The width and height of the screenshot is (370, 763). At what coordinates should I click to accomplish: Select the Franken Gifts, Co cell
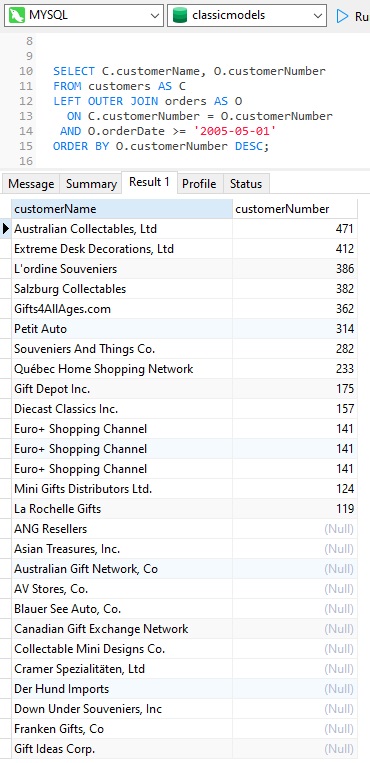(x=122, y=728)
